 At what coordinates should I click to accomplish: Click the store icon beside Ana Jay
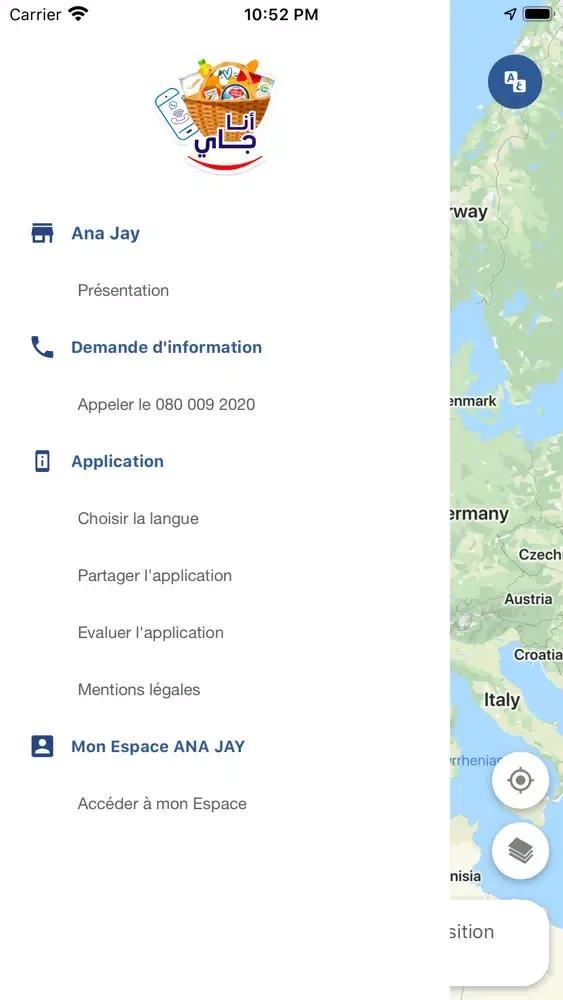point(42,233)
